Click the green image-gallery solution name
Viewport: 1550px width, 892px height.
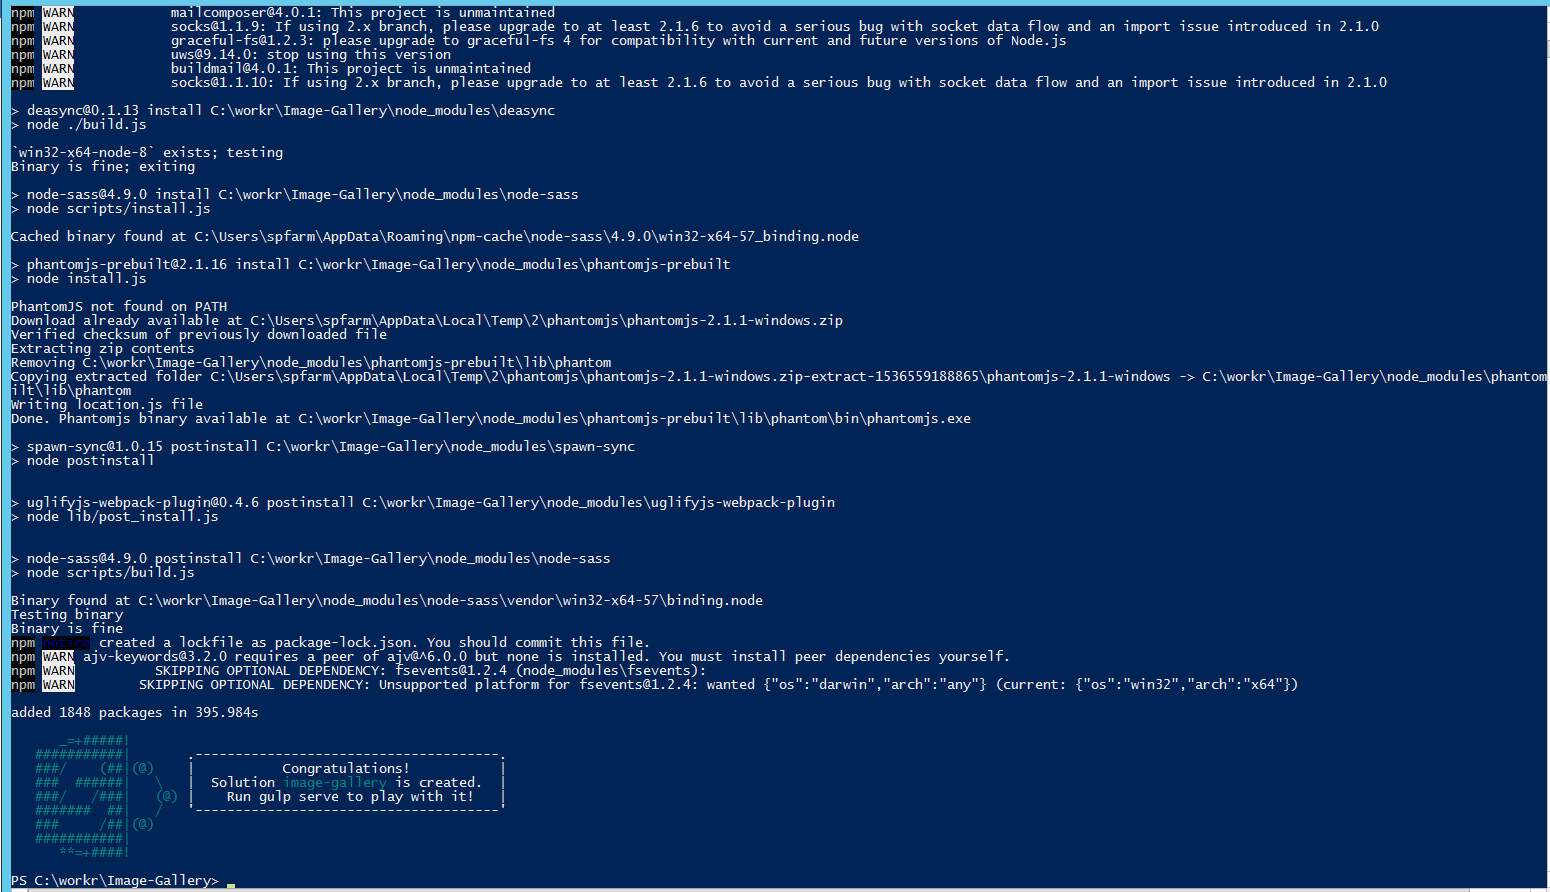(x=335, y=782)
